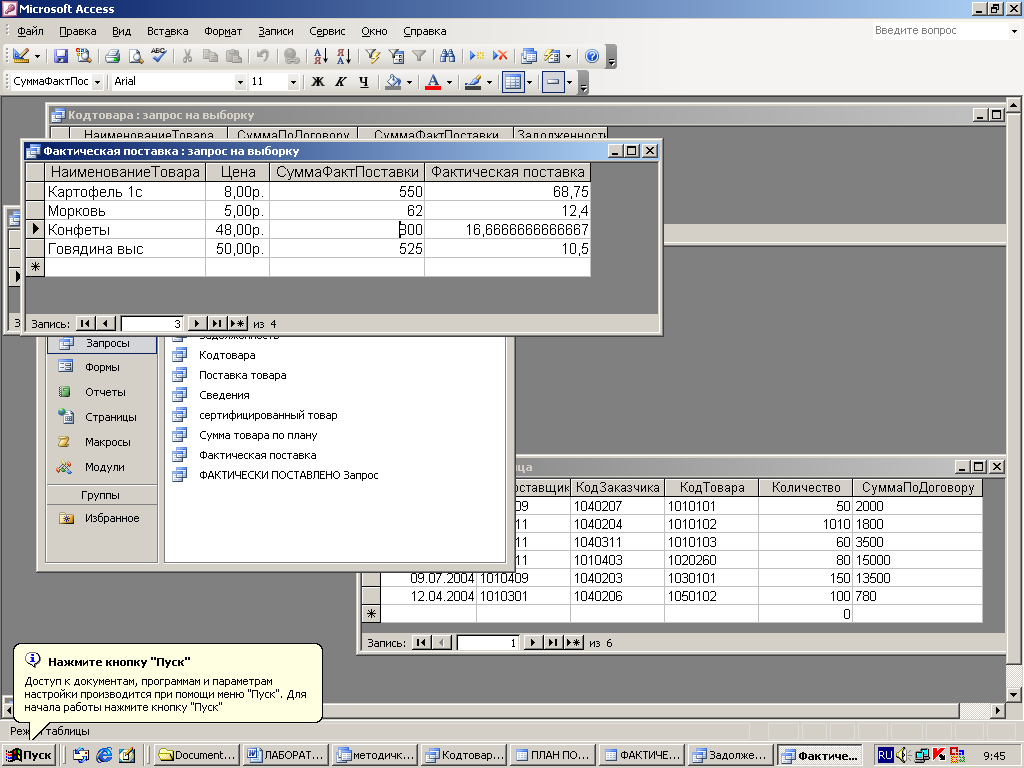
Task: Click the View mode toolbar icon
Action: tap(21, 56)
